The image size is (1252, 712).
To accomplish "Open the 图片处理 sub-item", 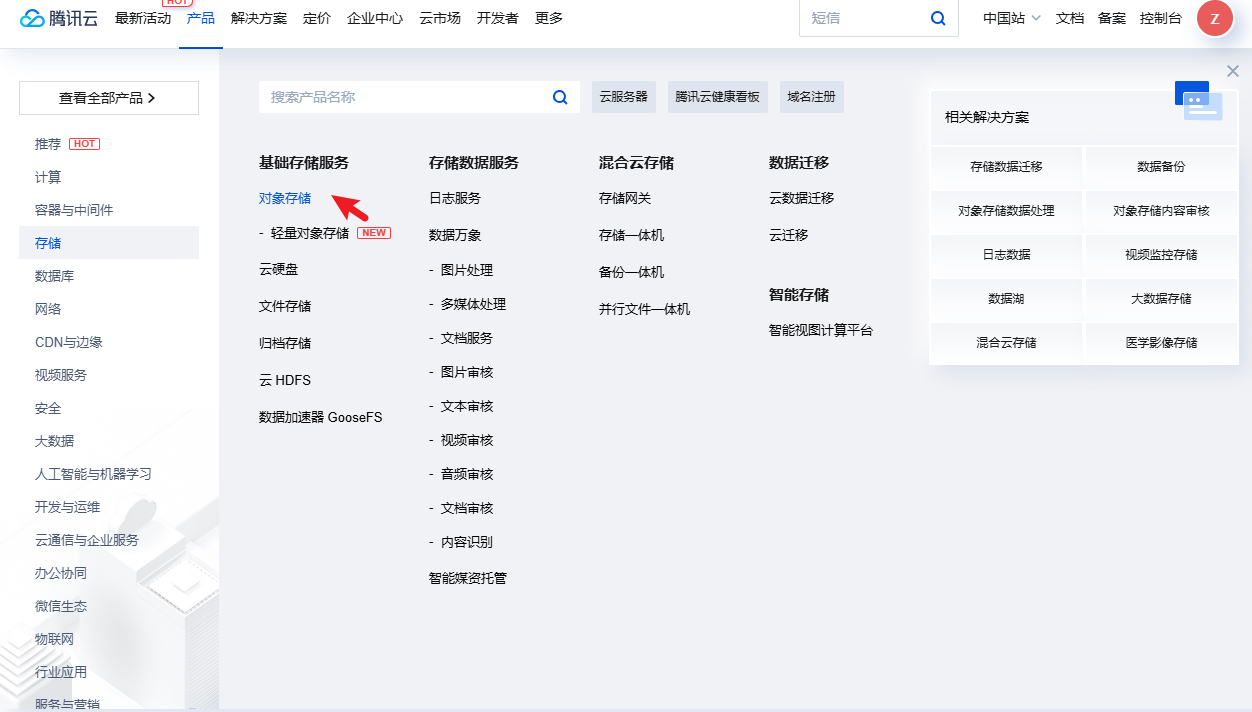I will click(x=467, y=270).
